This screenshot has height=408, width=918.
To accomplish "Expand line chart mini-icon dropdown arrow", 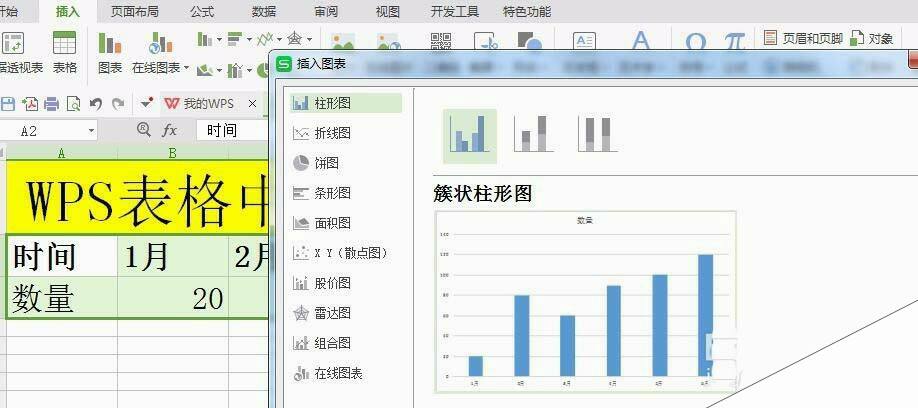I will pos(279,40).
